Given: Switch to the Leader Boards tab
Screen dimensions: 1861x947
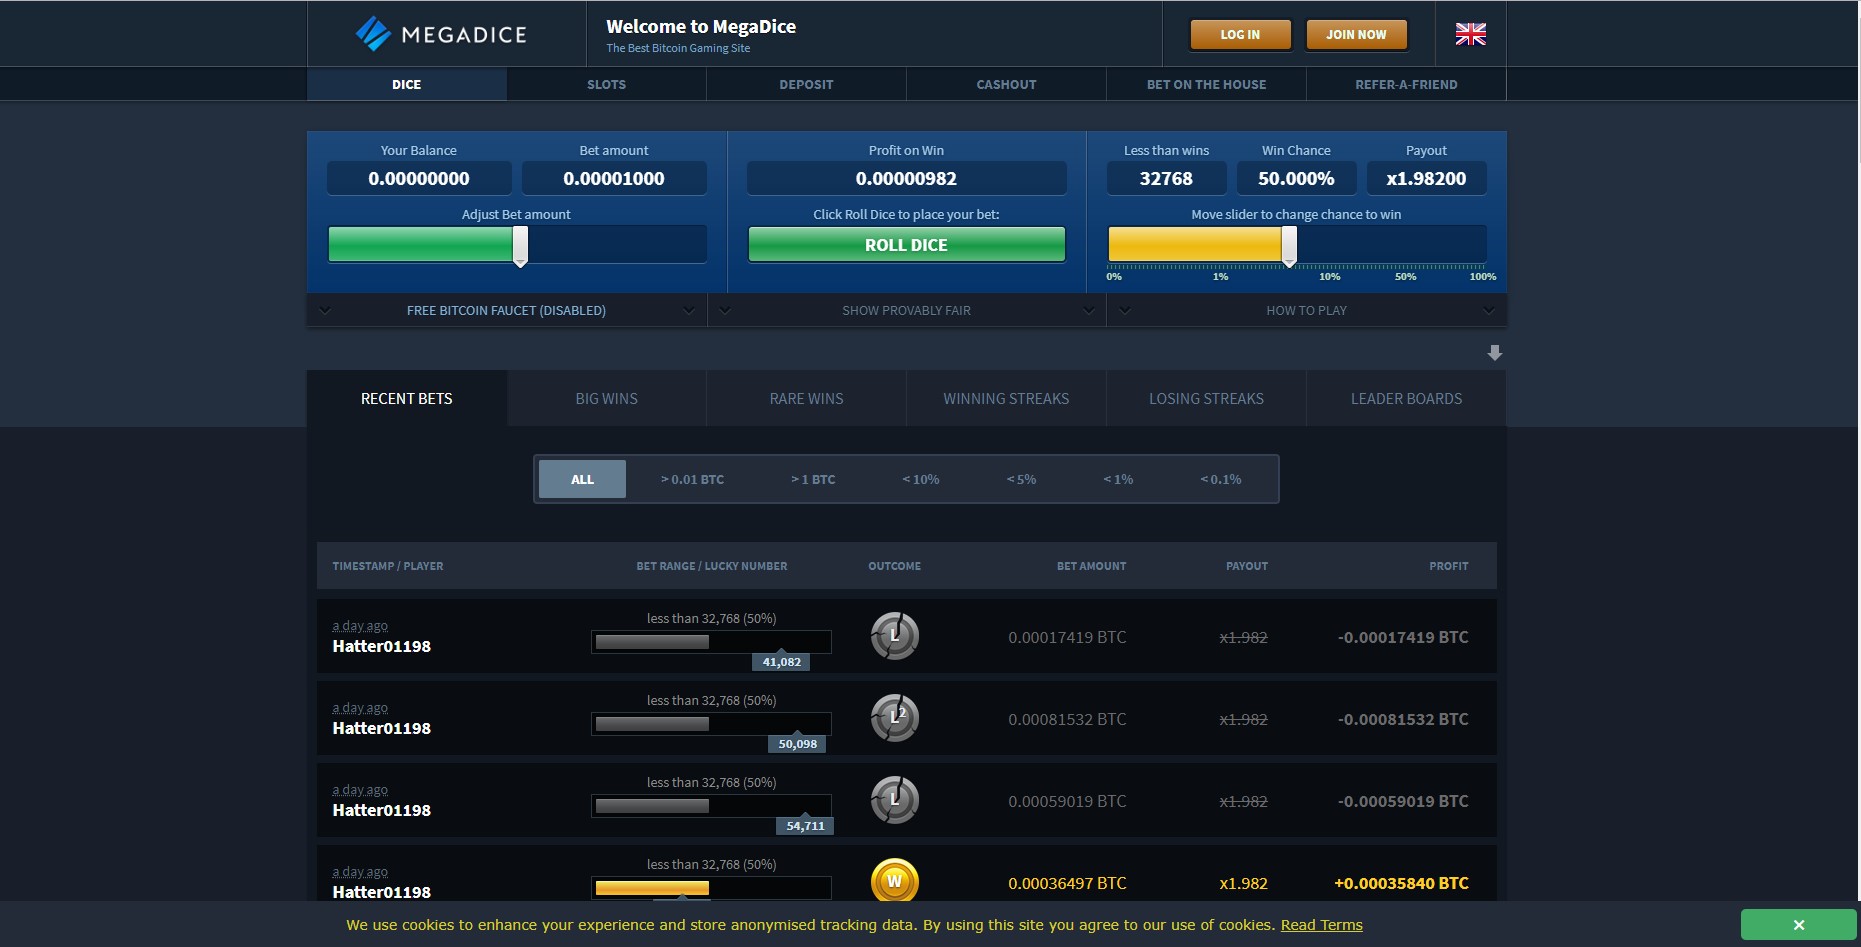Looking at the screenshot, I should 1406,399.
